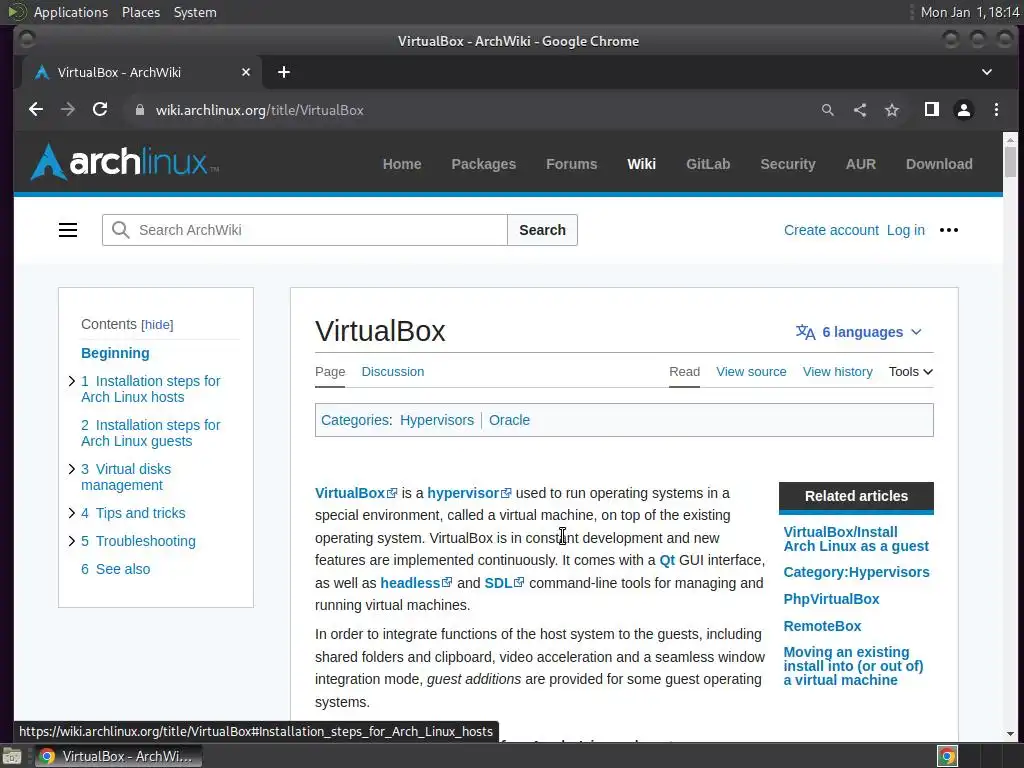Click the Applications menu logo icon
1024x768 pixels.
(x=17, y=12)
